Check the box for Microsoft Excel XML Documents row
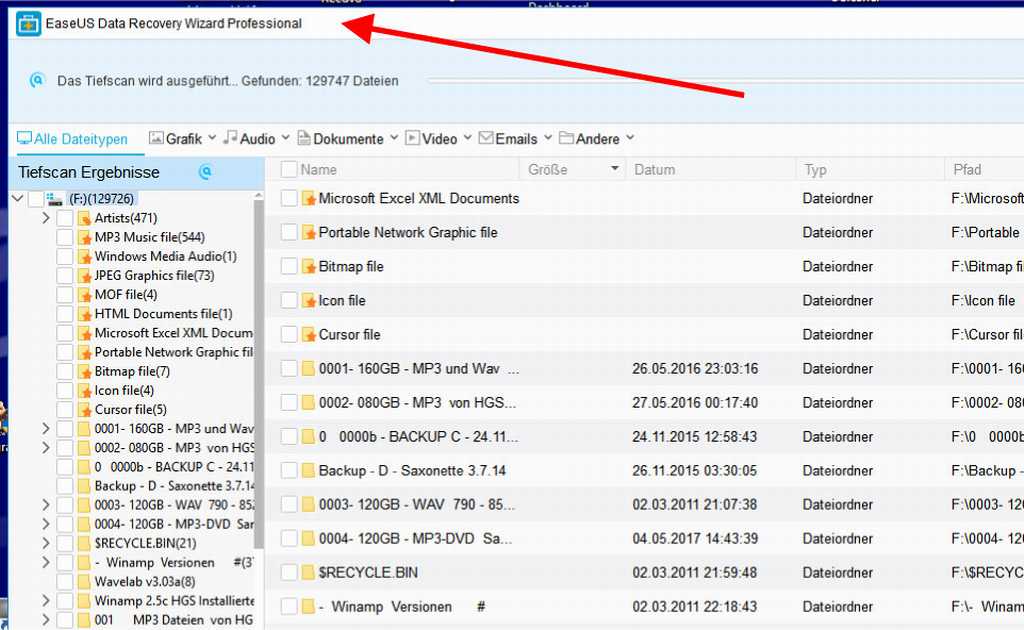 click(289, 199)
